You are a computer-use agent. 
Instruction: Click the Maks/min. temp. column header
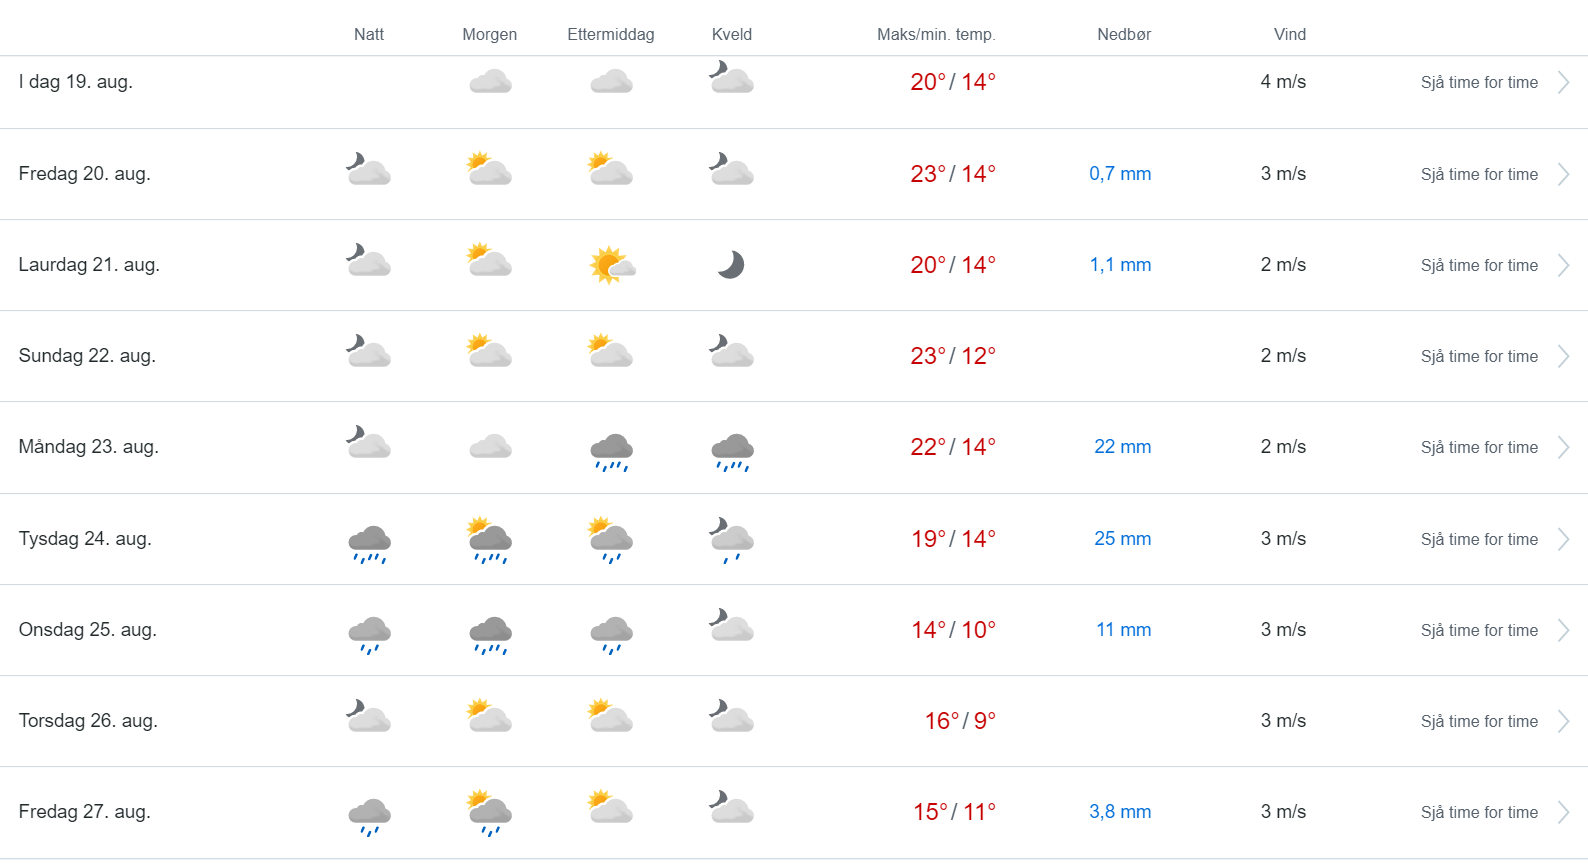pos(936,34)
